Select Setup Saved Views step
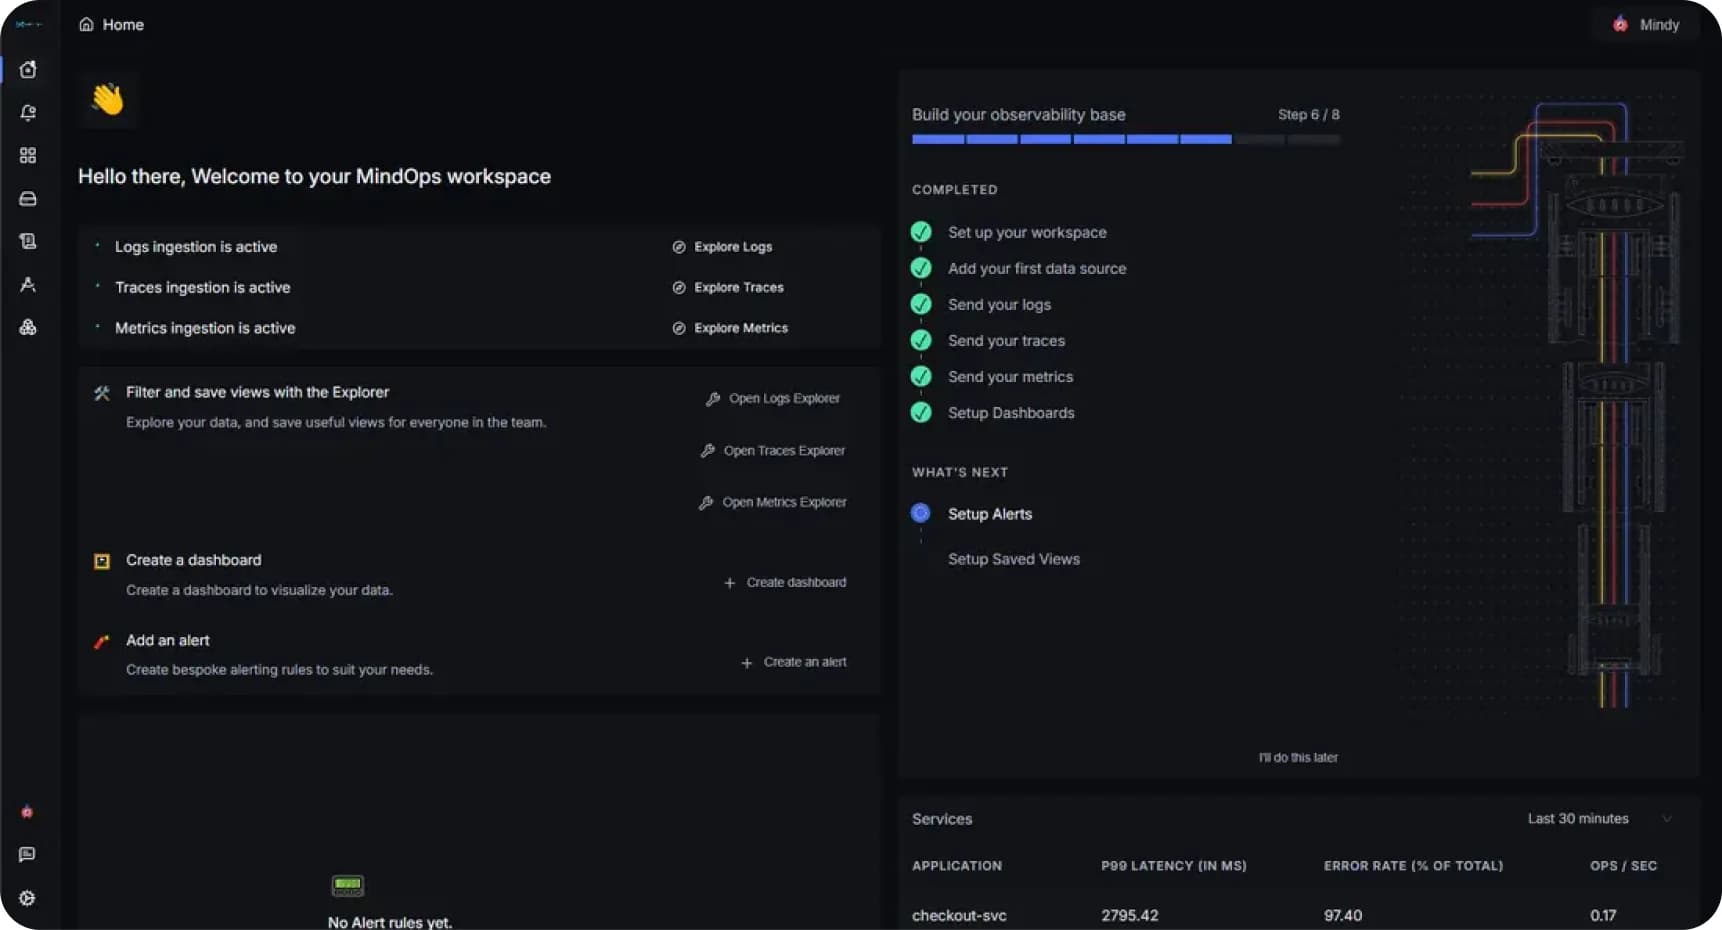Image resolution: width=1722 pixels, height=930 pixels. 1014,559
